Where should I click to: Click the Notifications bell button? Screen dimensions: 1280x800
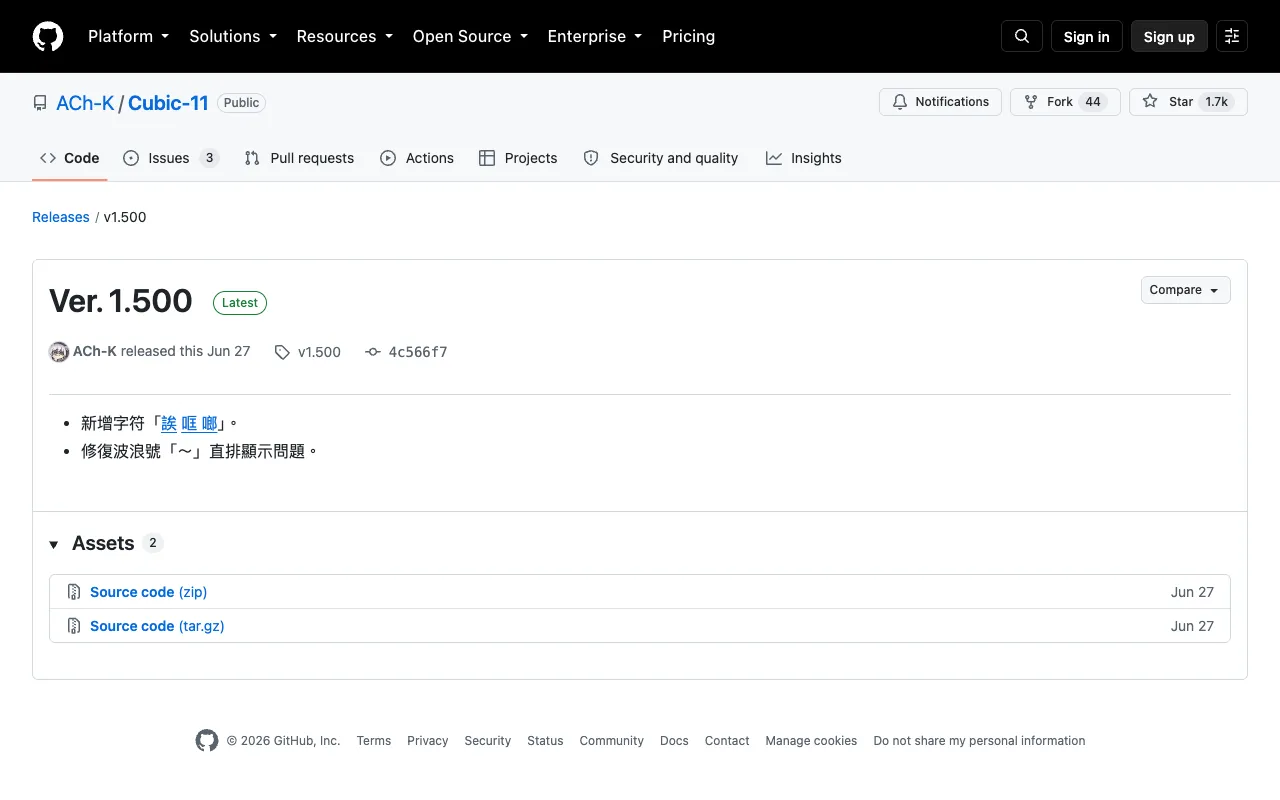940,102
